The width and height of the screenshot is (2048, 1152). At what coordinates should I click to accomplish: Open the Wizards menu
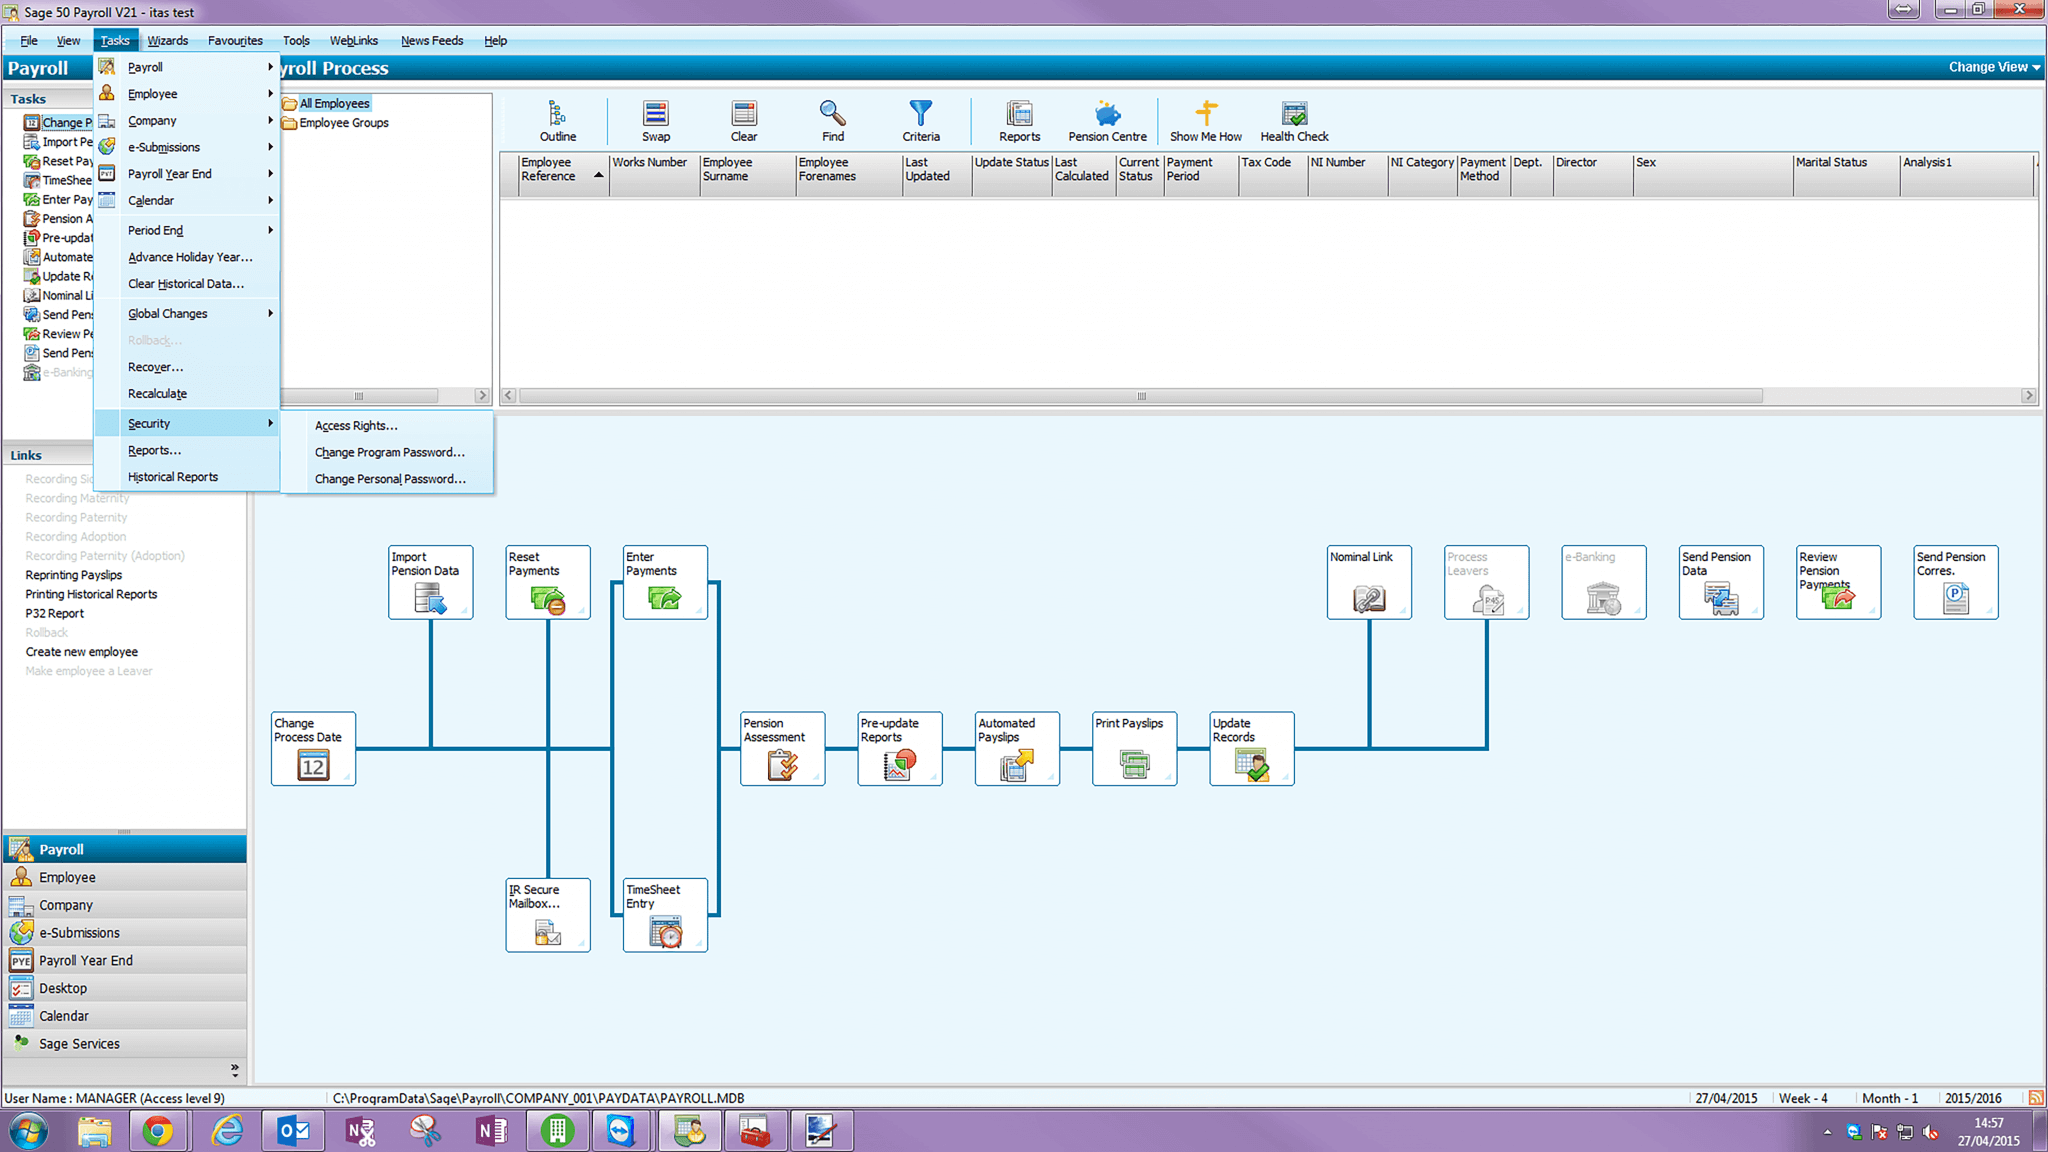pyautogui.click(x=167, y=41)
